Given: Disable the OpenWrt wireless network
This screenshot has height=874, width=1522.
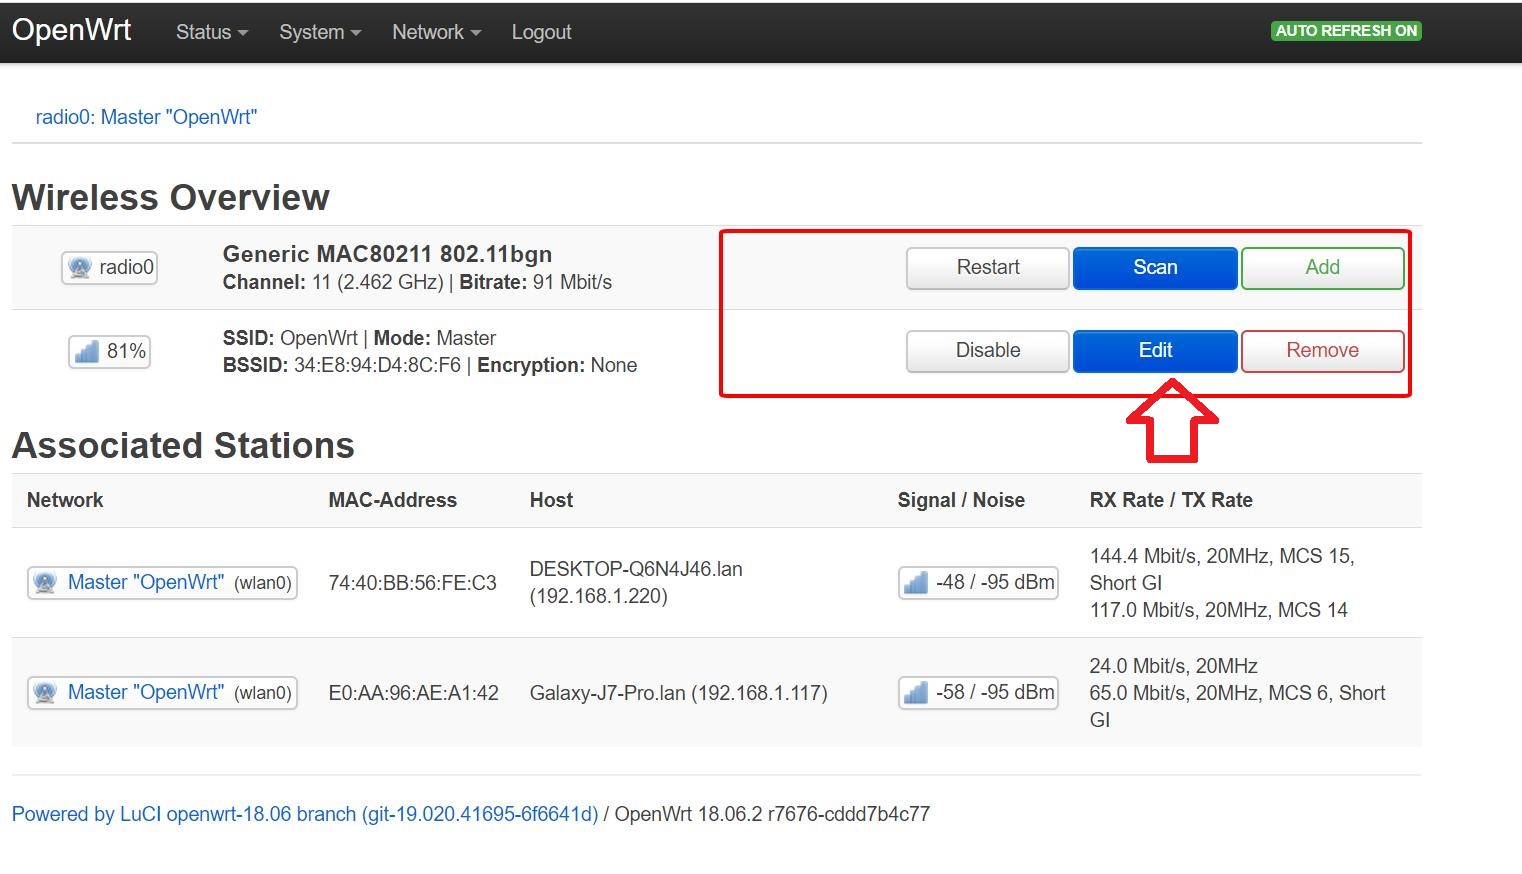Looking at the screenshot, I should pos(988,351).
